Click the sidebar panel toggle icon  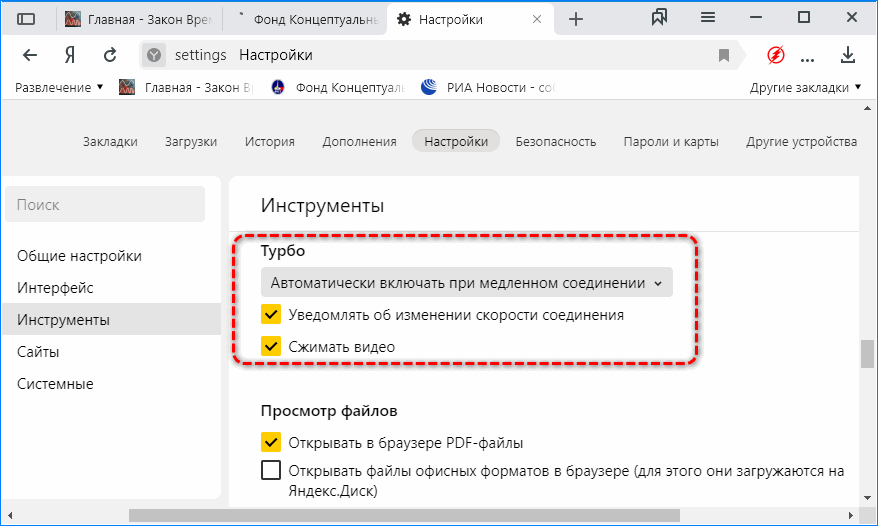[27, 19]
